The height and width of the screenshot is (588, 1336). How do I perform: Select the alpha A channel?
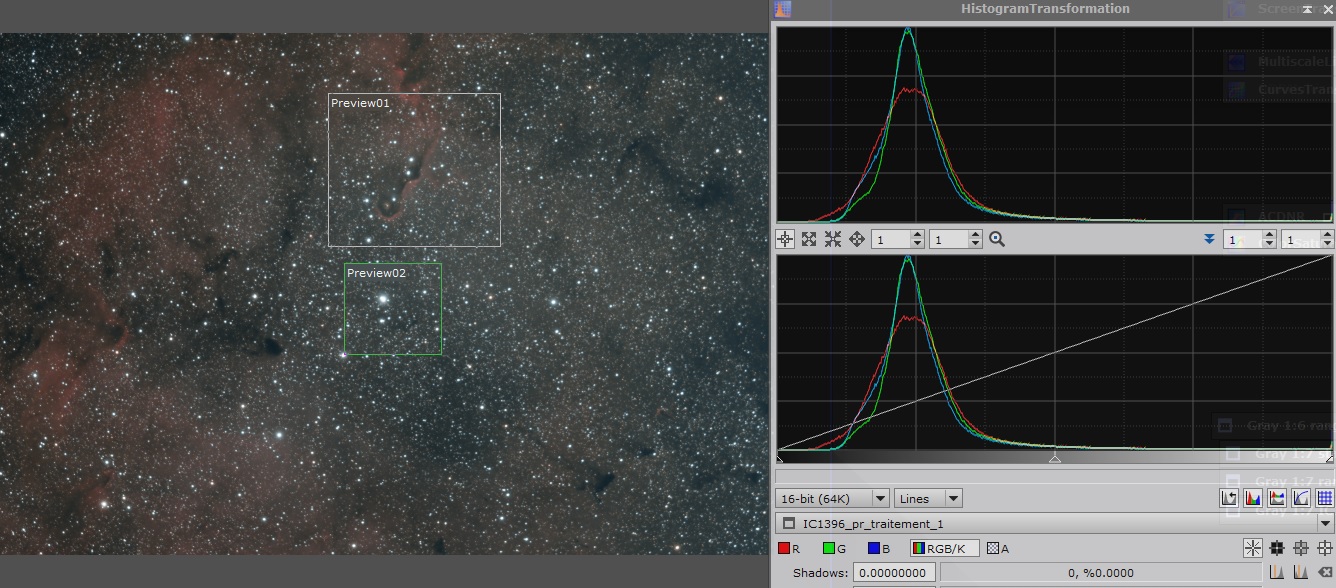click(x=998, y=548)
